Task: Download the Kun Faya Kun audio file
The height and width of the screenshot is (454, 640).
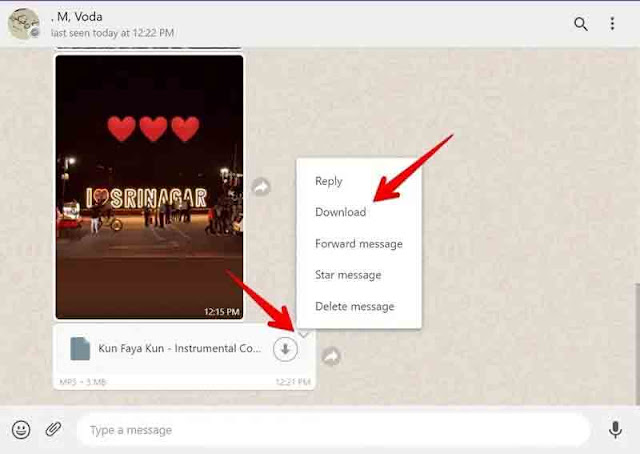Action: click(285, 349)
